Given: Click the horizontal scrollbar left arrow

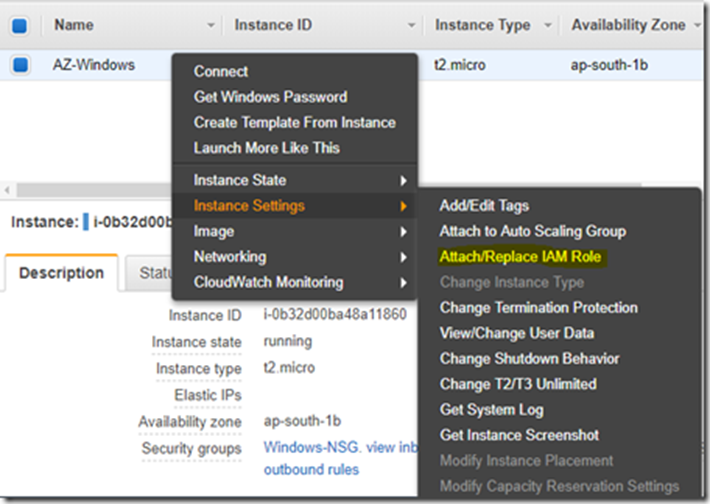Looking at the screenshot, I should pos(7,190).
